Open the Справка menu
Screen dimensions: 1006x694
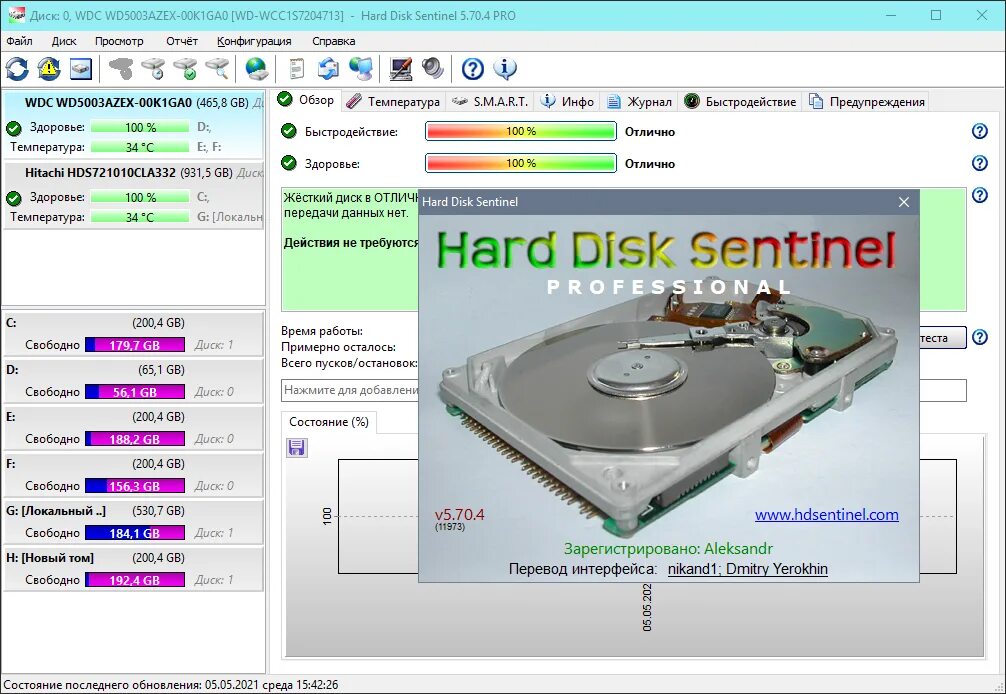334,41
